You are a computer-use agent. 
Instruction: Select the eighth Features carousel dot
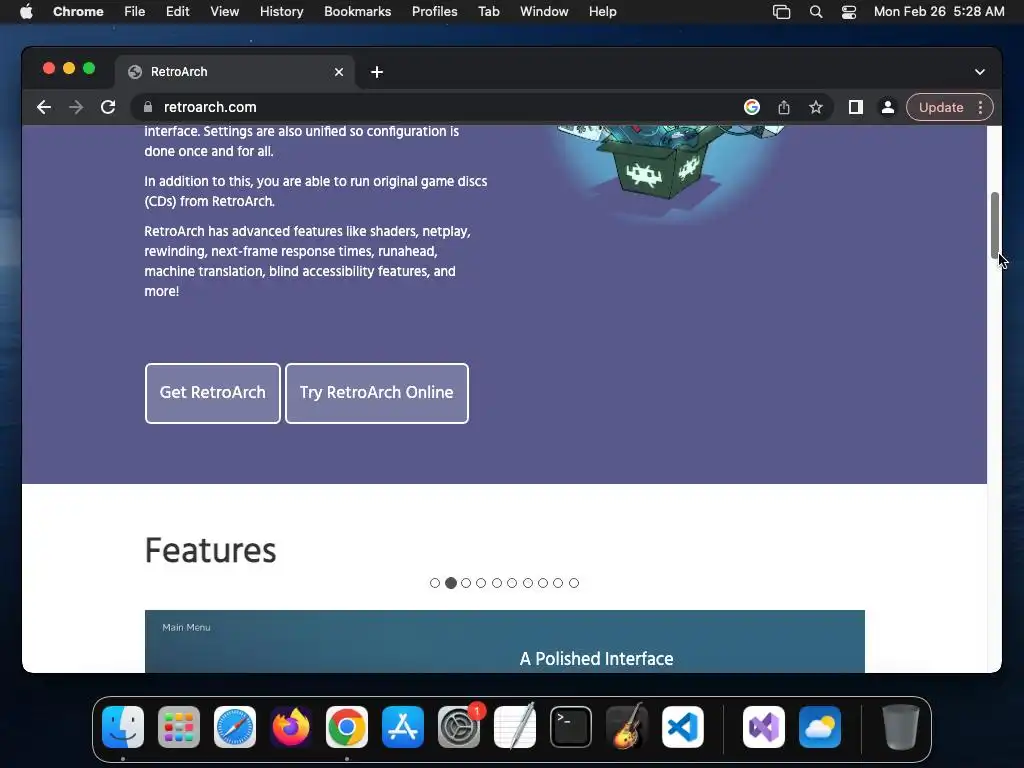pyautogui.click(x=543, y=583)
